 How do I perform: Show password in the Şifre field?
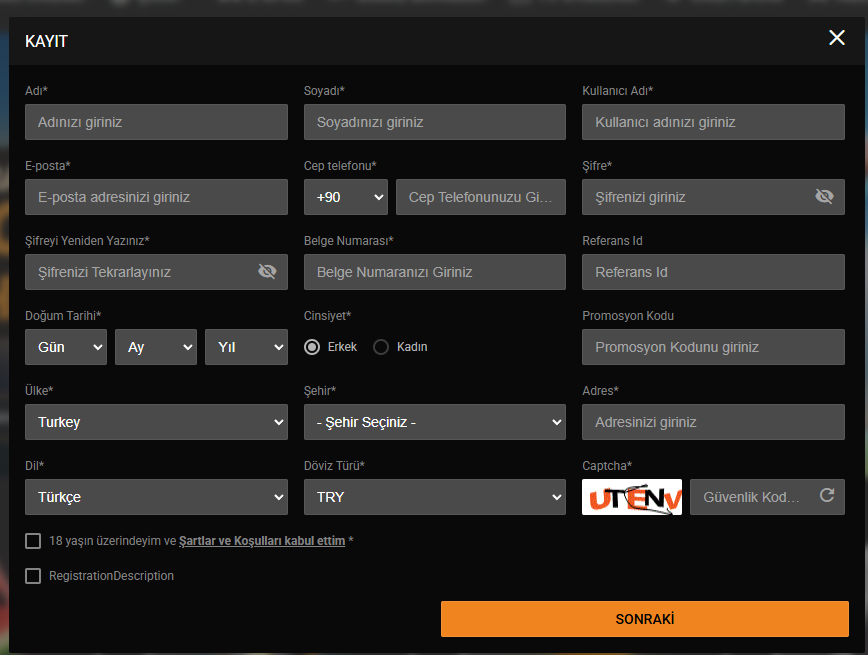tap(824, 197)
